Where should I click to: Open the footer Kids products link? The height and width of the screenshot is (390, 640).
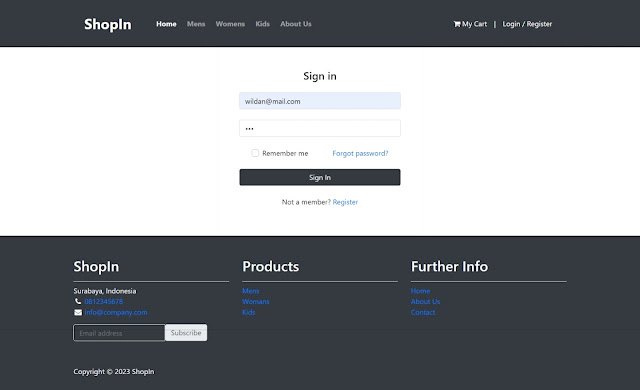click(249, 312)
